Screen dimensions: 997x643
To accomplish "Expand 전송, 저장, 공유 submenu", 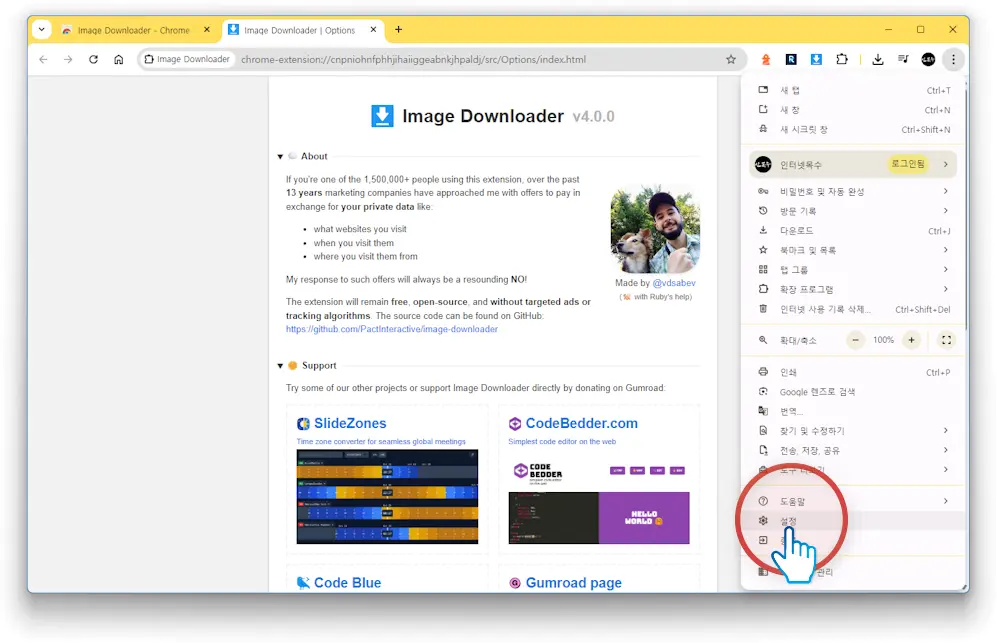I will pyautogui.click(x=853, y=450).
